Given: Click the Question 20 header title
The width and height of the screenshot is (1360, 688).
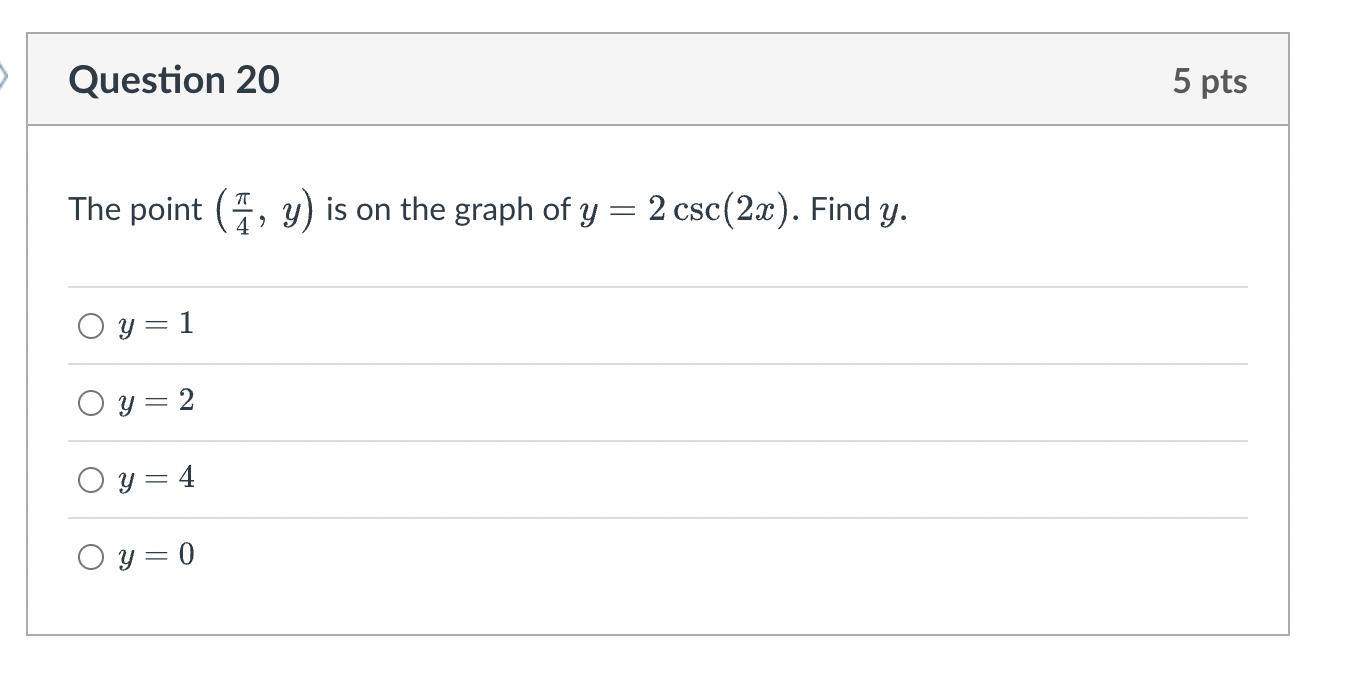Looking at the screenshot, I should pyautogui.click(x=173, y=80).
